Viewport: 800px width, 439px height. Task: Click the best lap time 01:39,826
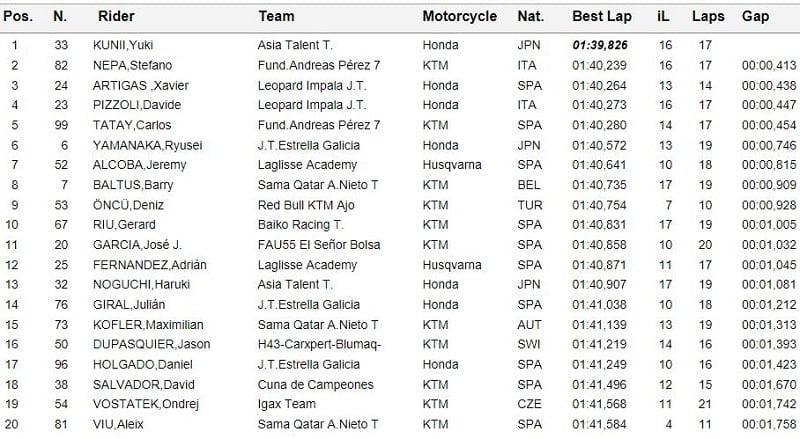[601, 45]
